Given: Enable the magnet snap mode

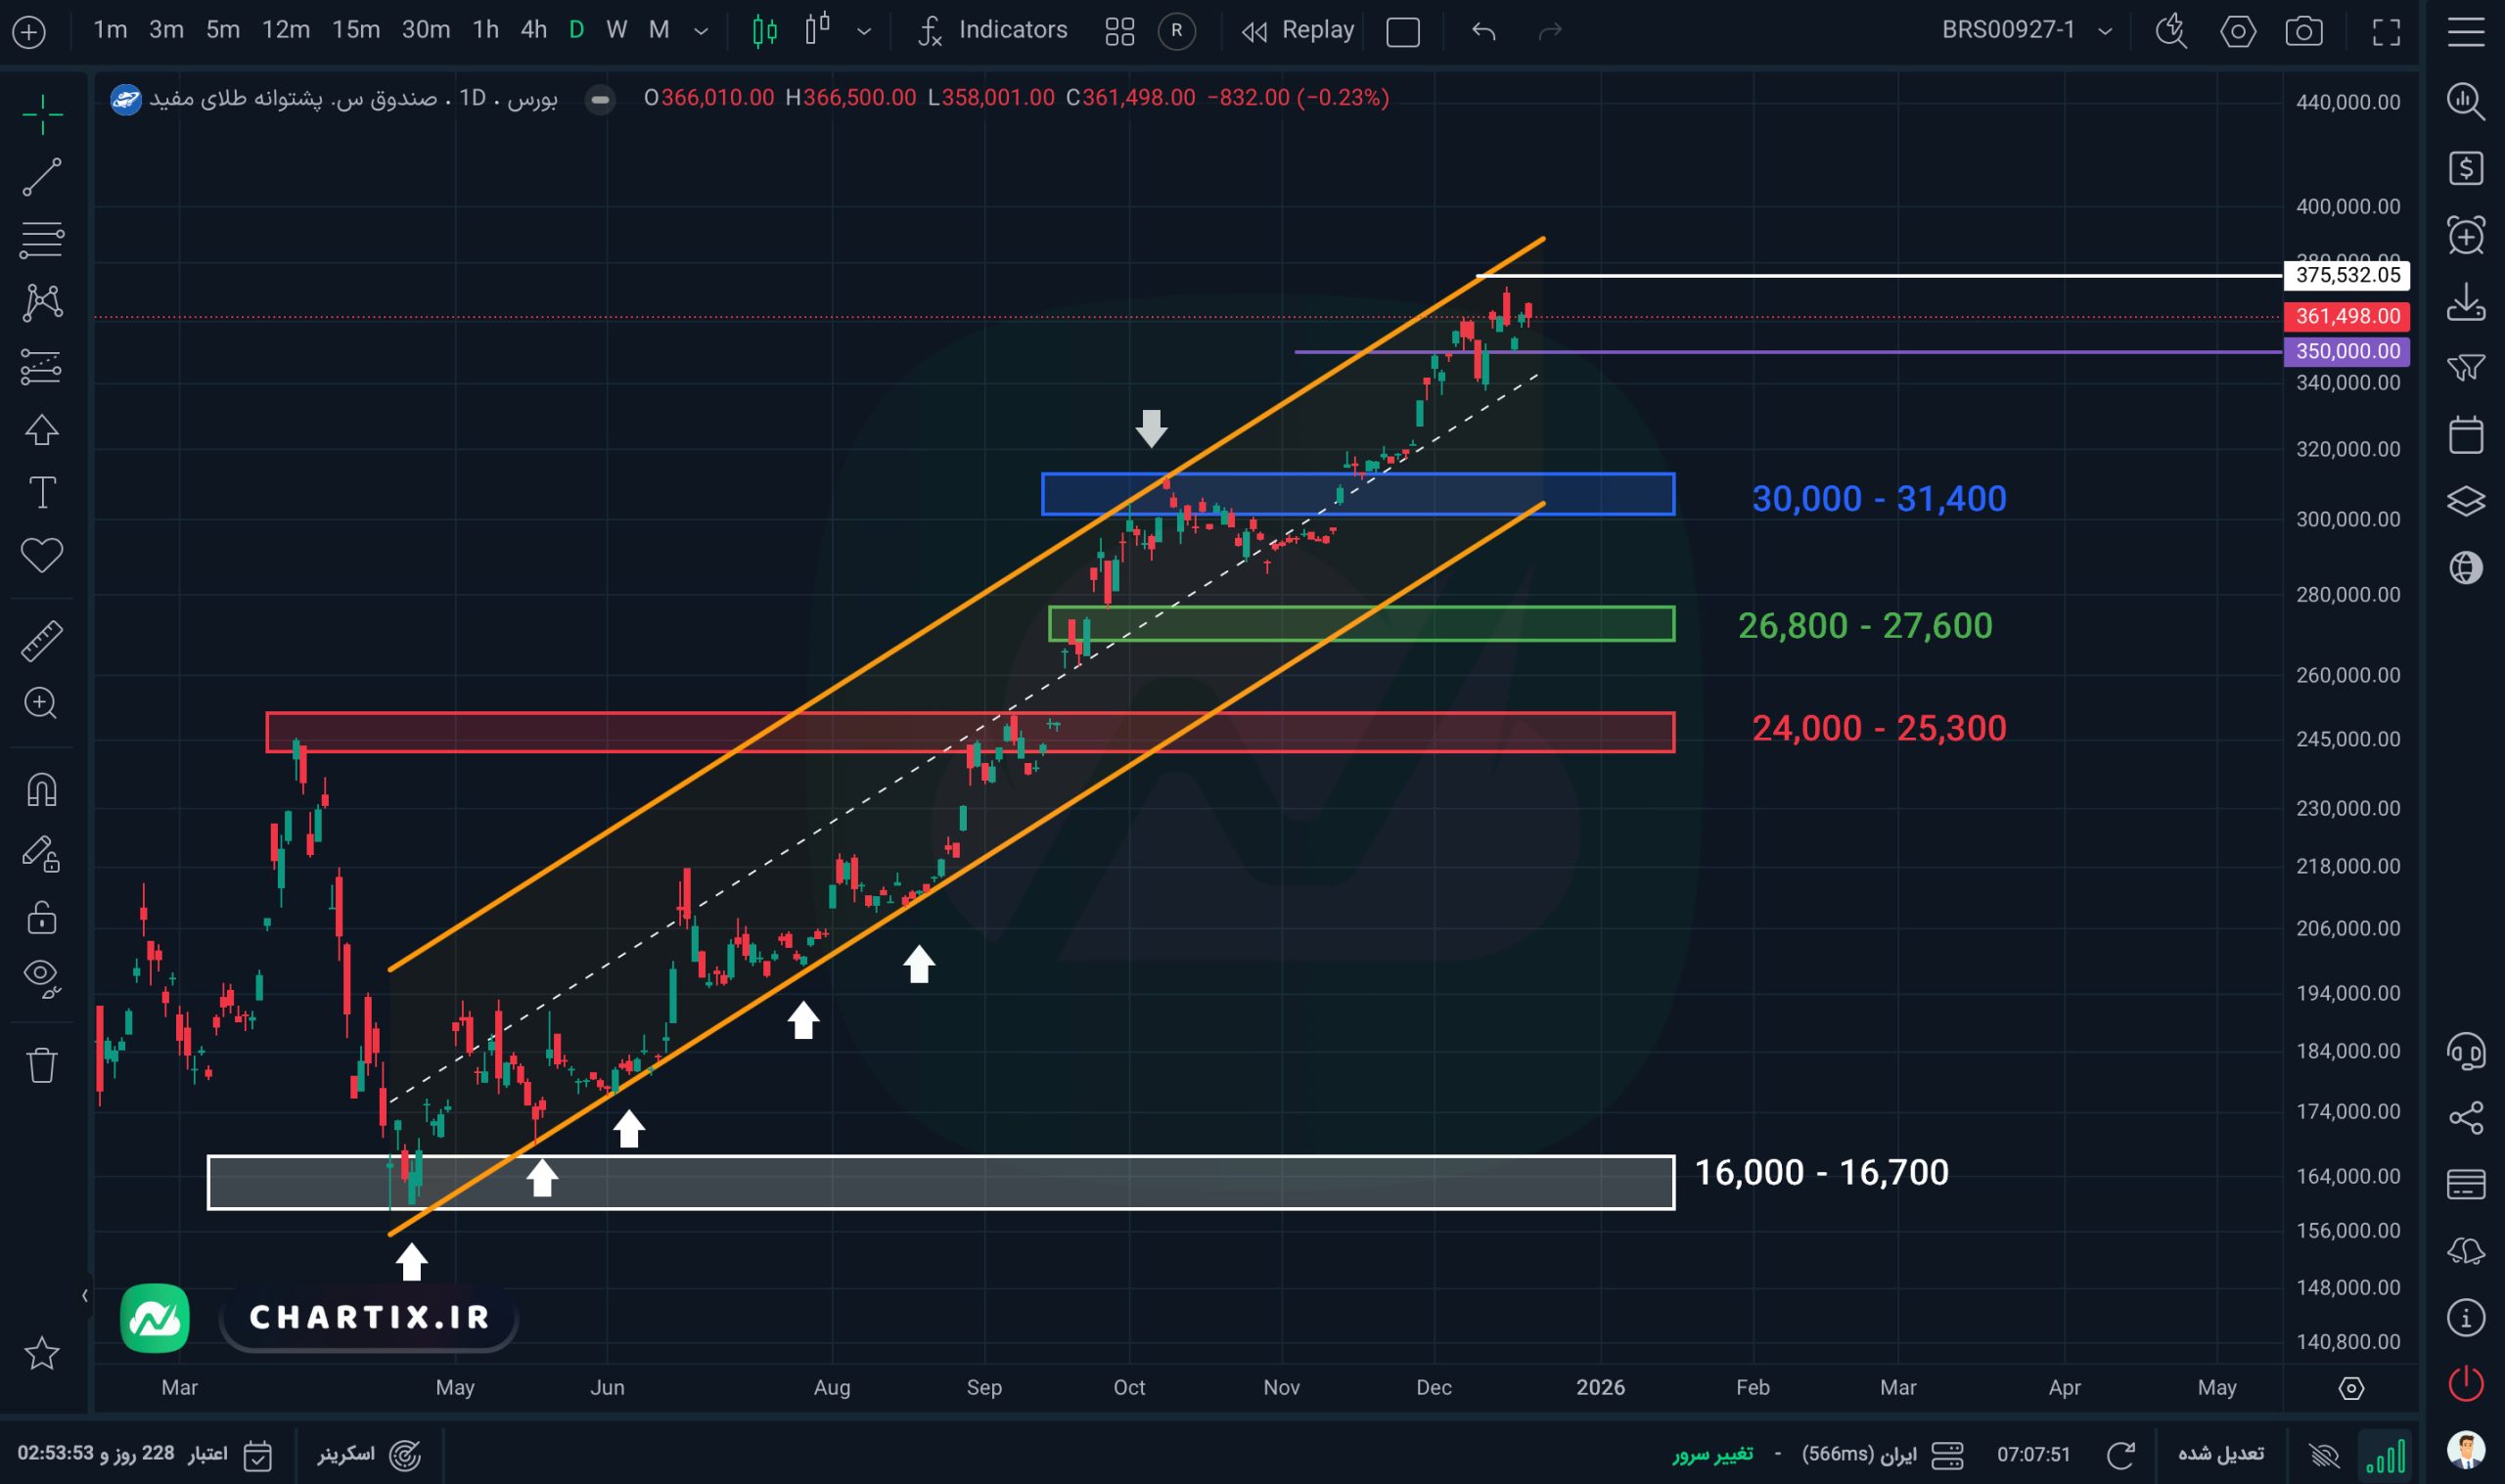Looking at the screenshot, I should 41,790.
